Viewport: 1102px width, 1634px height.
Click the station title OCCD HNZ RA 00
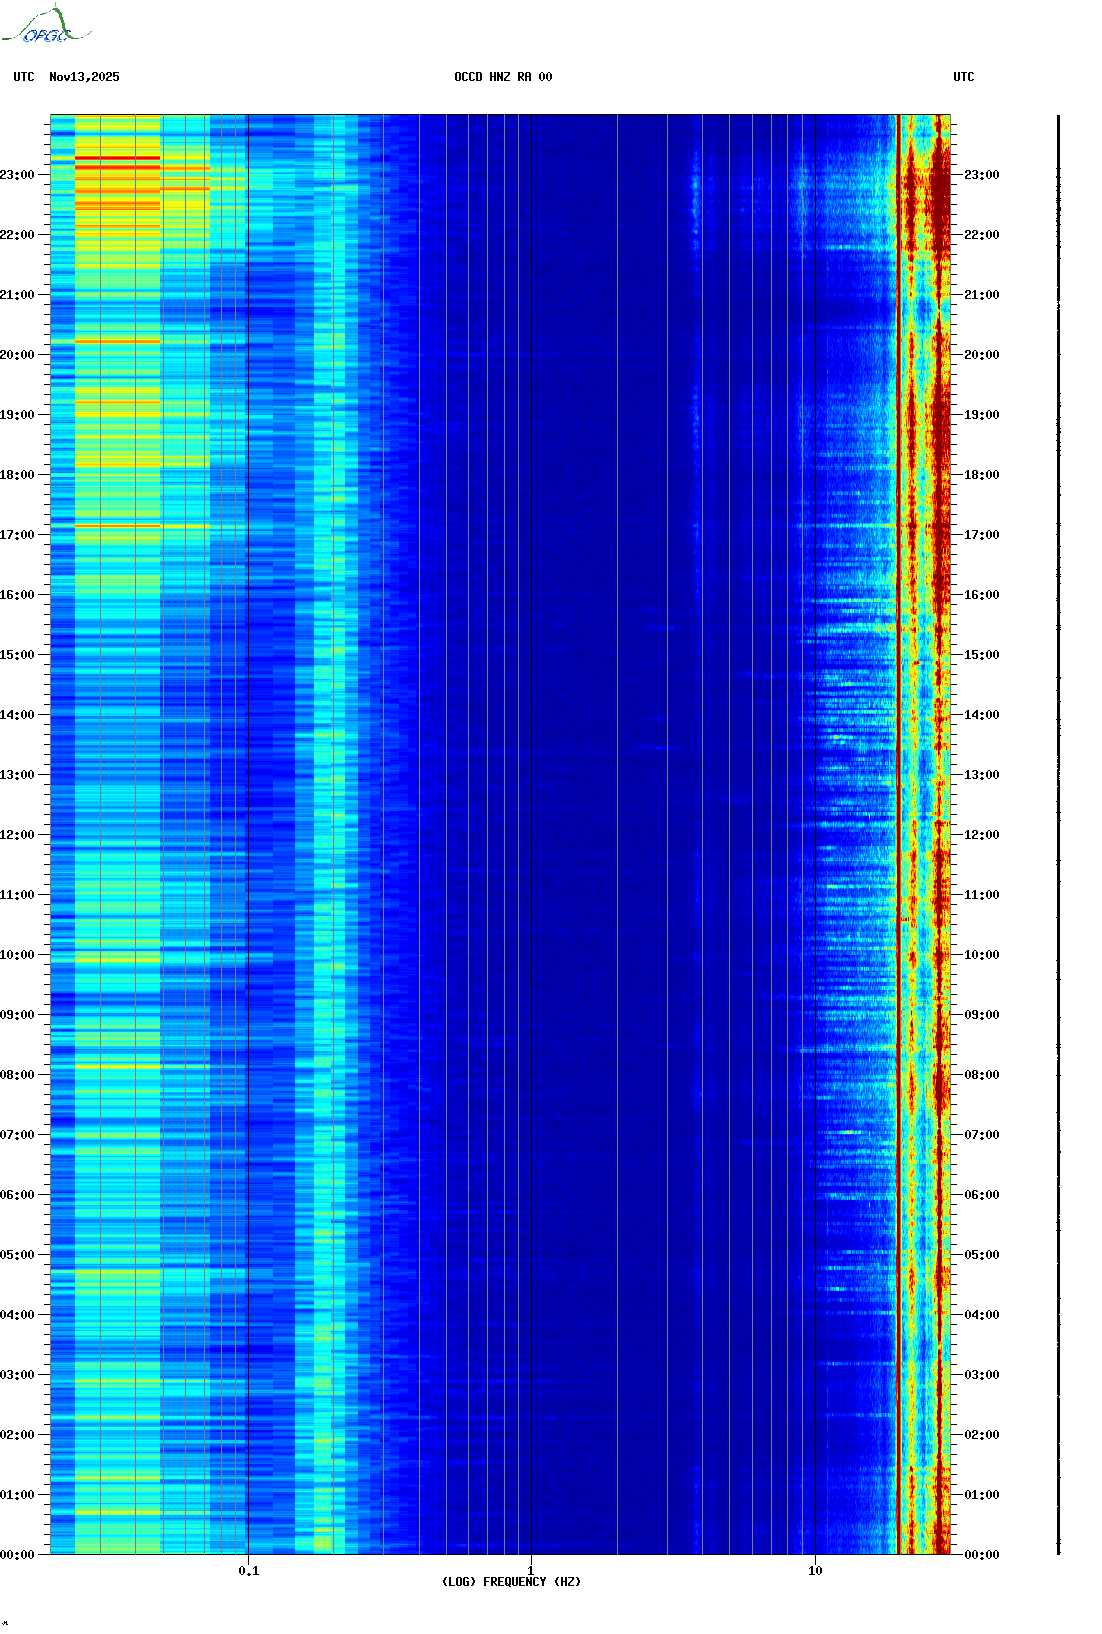pyautogui.click(x=503, y=77)
